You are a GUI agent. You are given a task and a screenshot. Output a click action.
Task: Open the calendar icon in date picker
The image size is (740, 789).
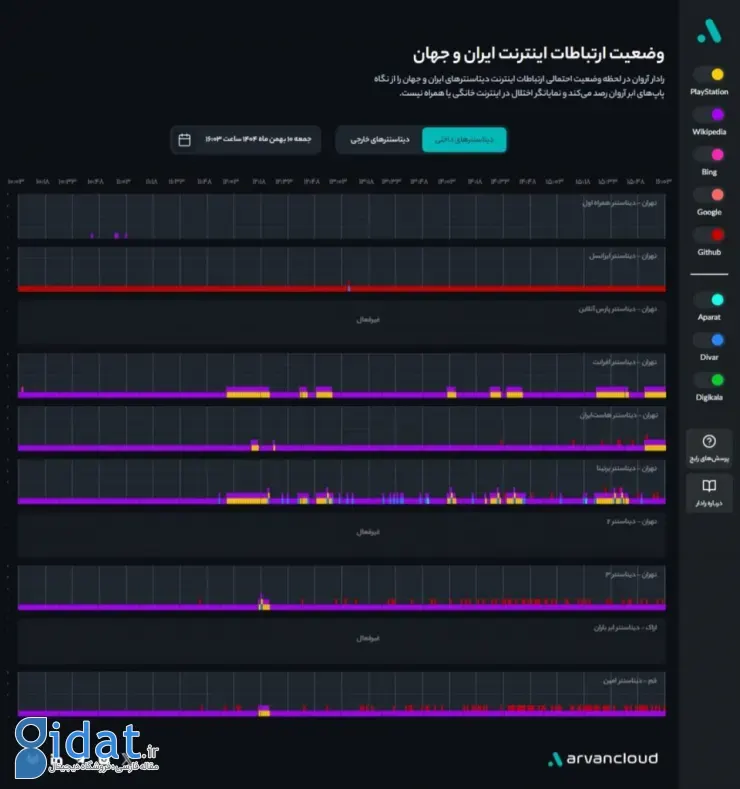(x=184, y=140)
